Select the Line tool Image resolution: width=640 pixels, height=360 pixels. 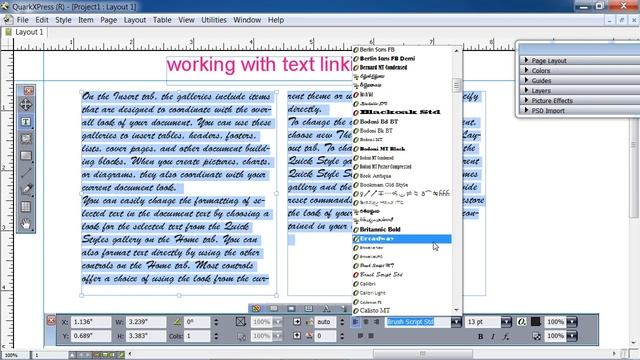coord(26,173)
